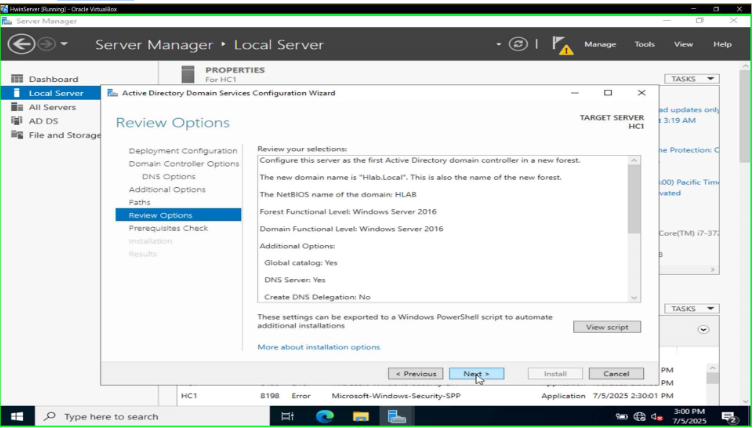754x428 pixels.
Task: Click event ID 8198 in the events list
Action: (x=269, y=396)
